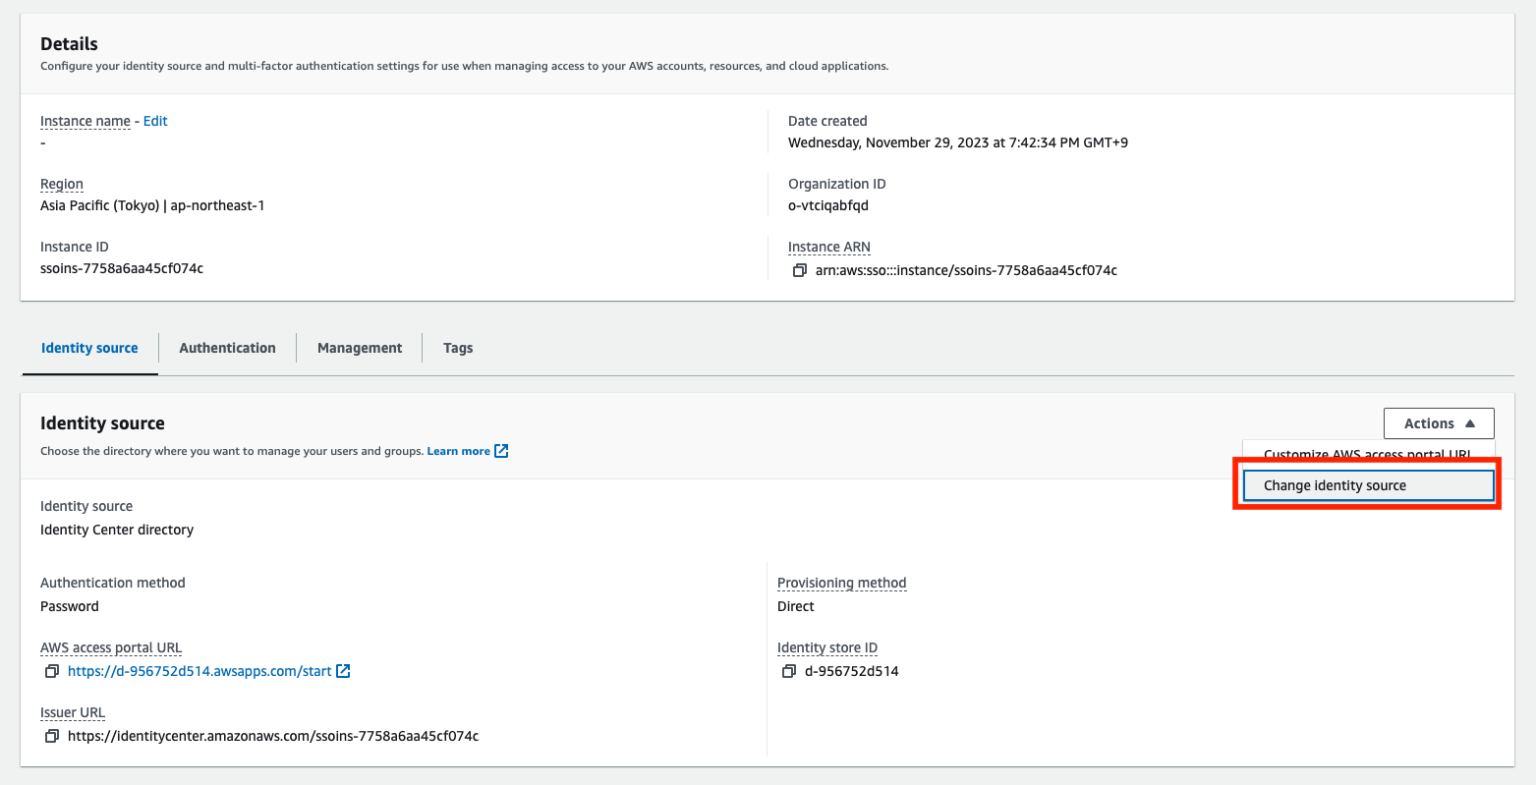The height and width of the screenshot is (785, 1536).
Task: Switch to the Authentication tab
Action: click(227, 347)
